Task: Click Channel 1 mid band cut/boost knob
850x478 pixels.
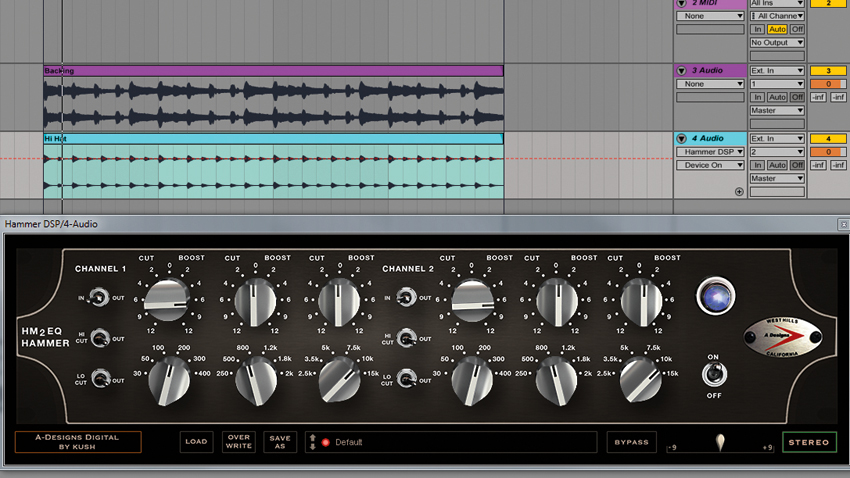Action: point(255,301)
